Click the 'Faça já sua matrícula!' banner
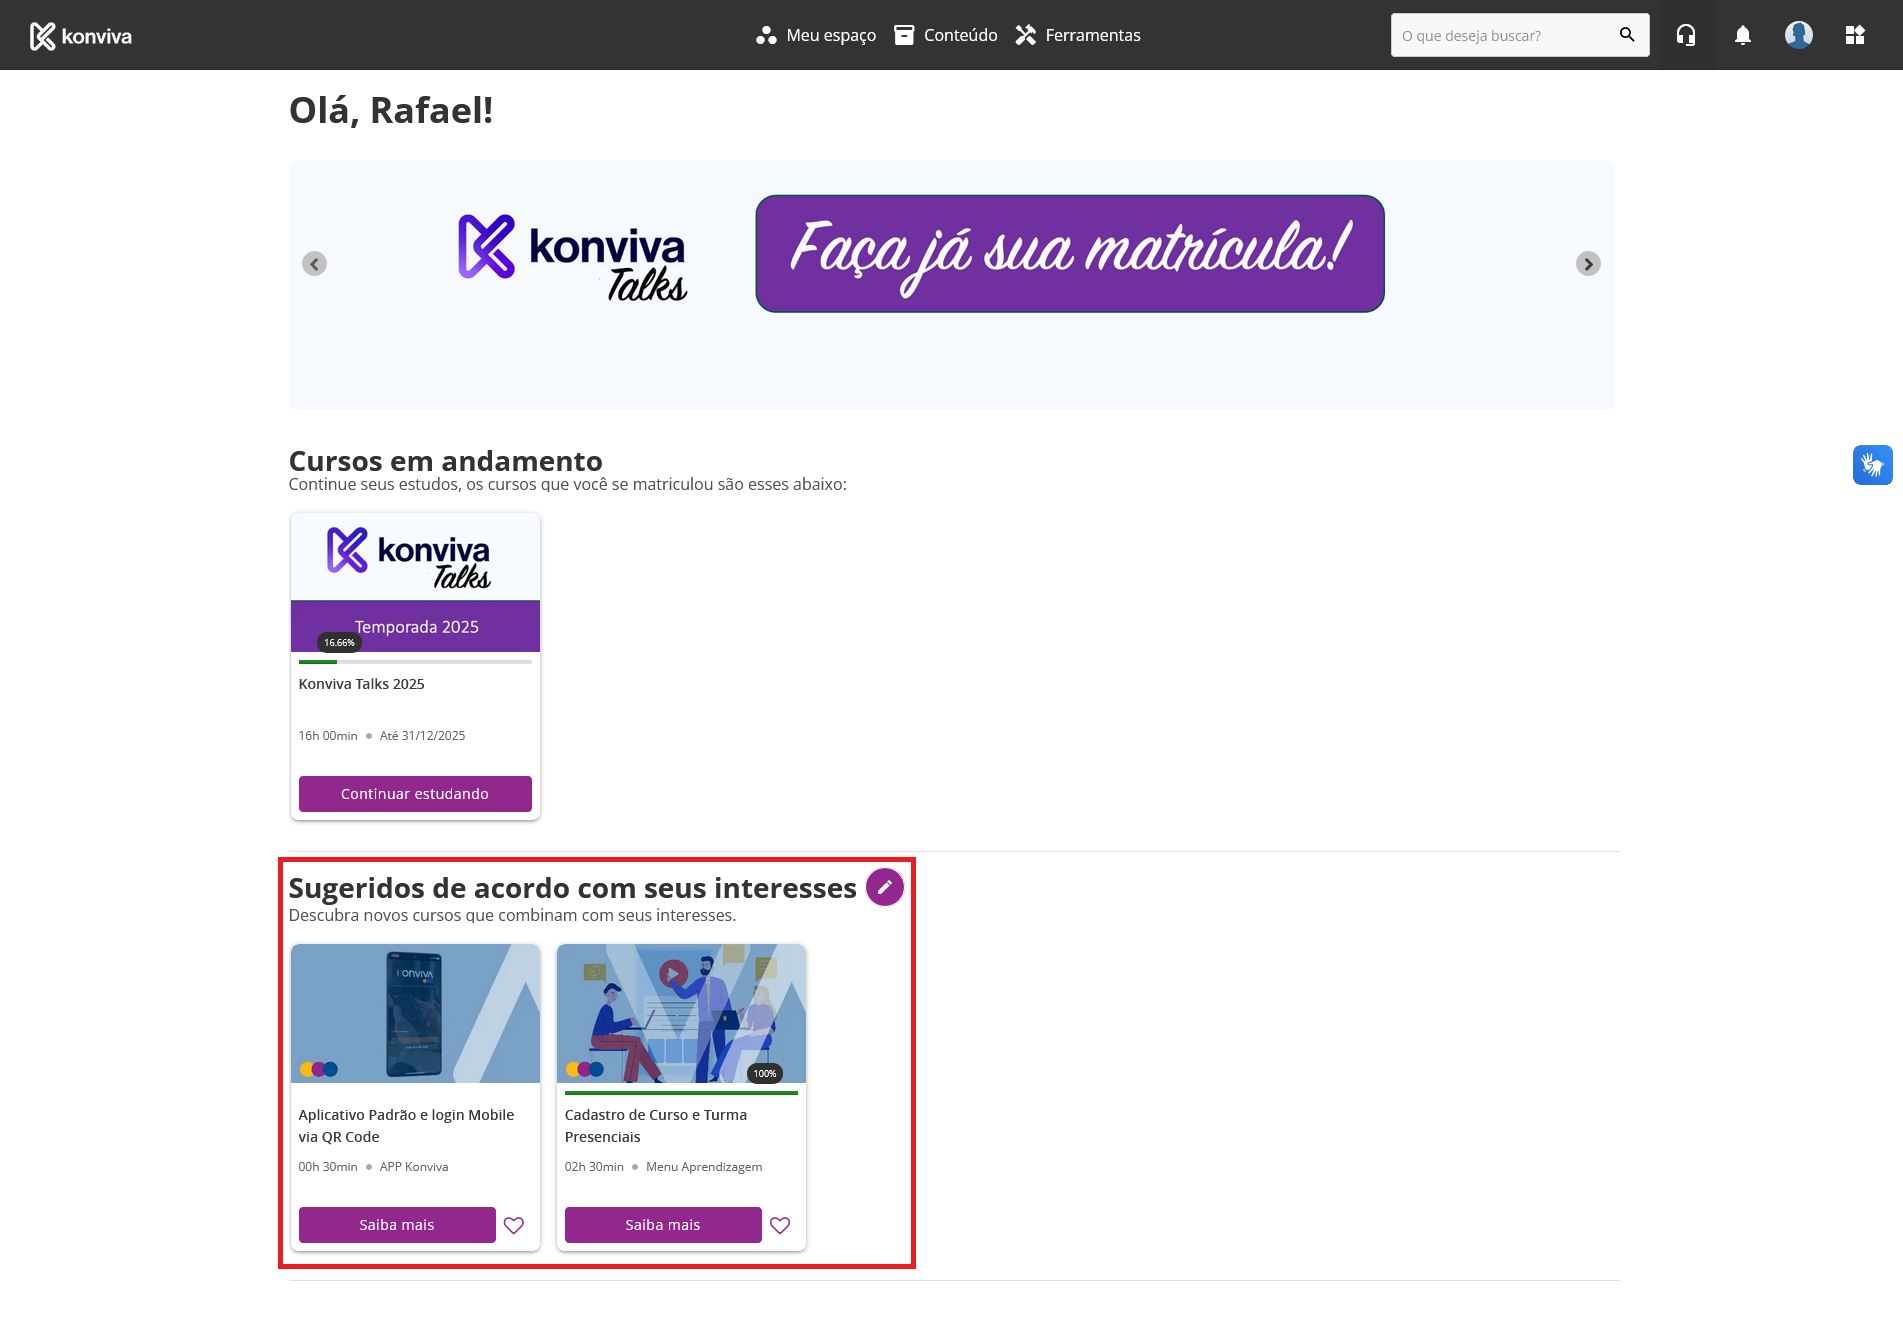This screenshot has width=1903, height=1323. [1070, 254]
